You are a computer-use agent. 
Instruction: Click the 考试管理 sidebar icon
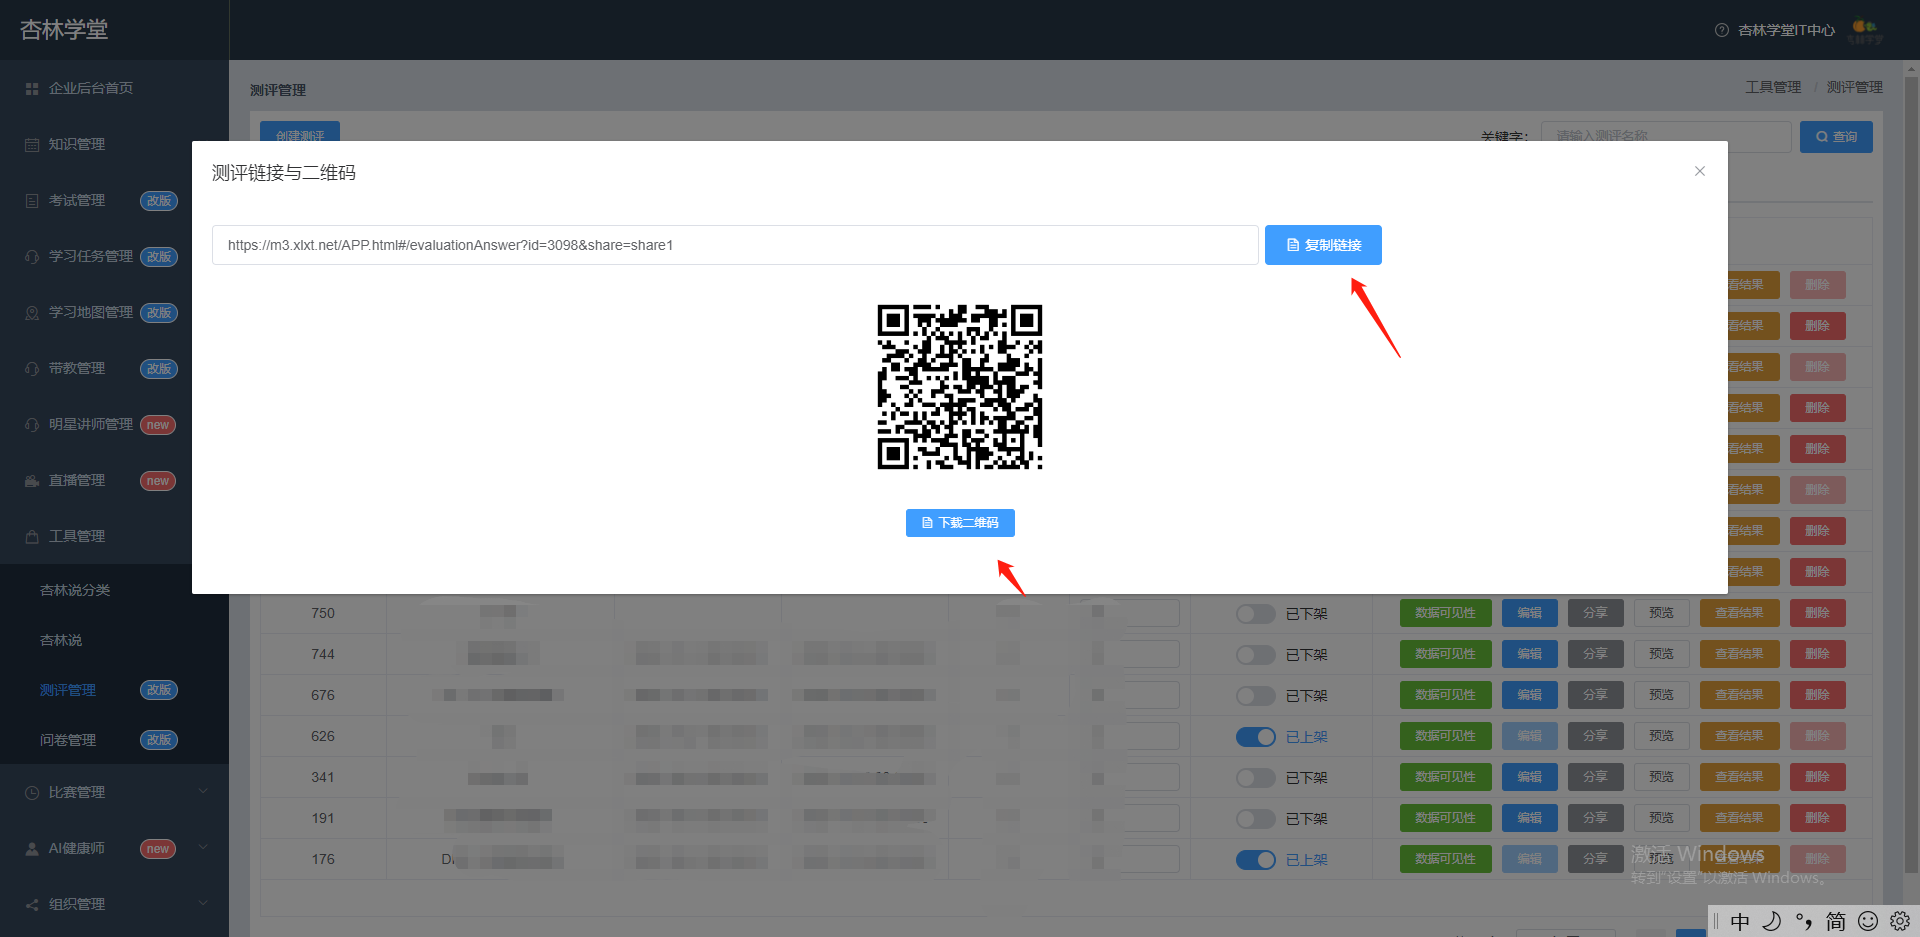tap(32, 201)
